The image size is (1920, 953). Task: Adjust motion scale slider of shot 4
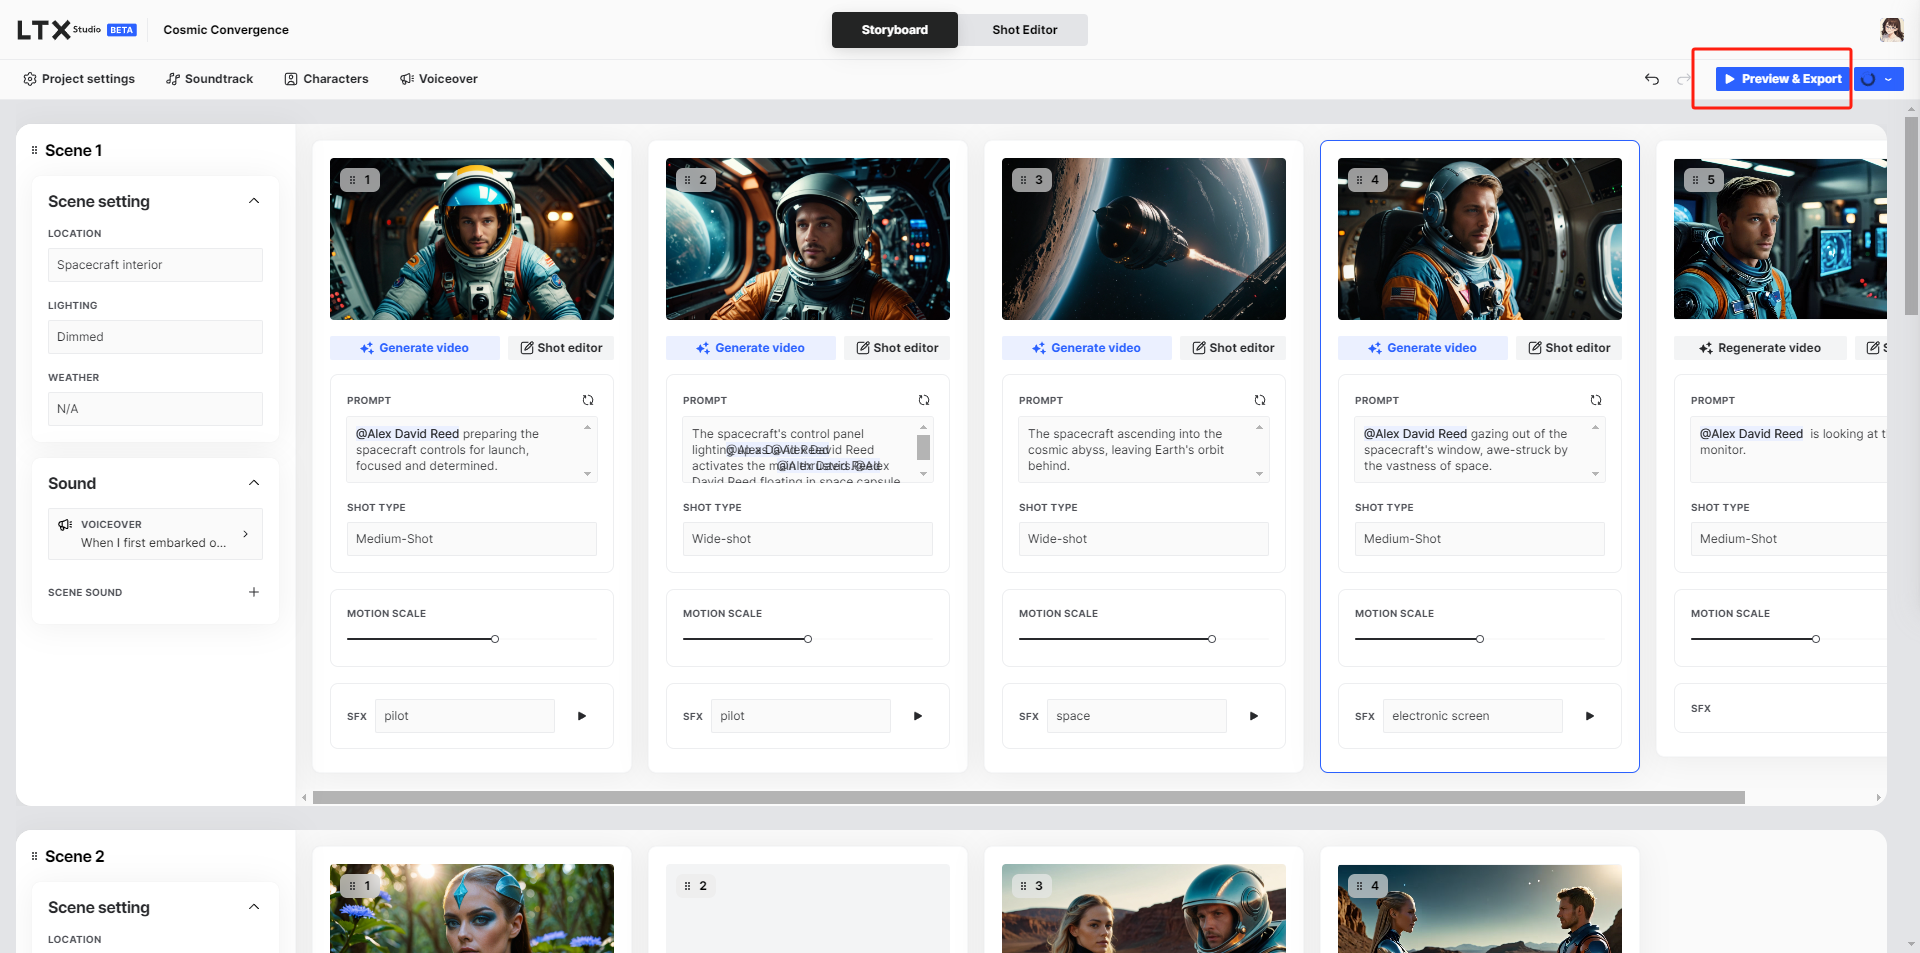1480,639
